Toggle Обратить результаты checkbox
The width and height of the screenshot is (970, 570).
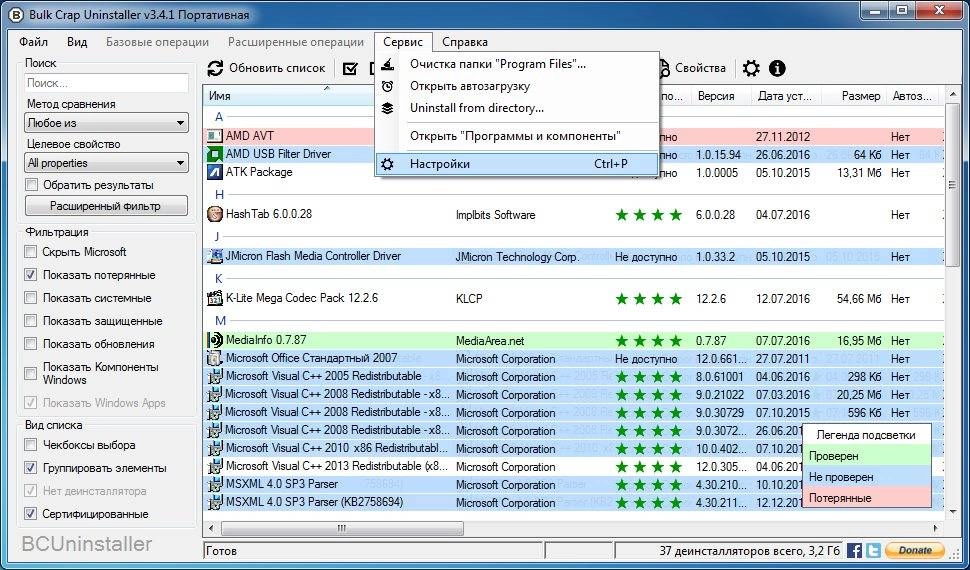[x=31, y=184]
